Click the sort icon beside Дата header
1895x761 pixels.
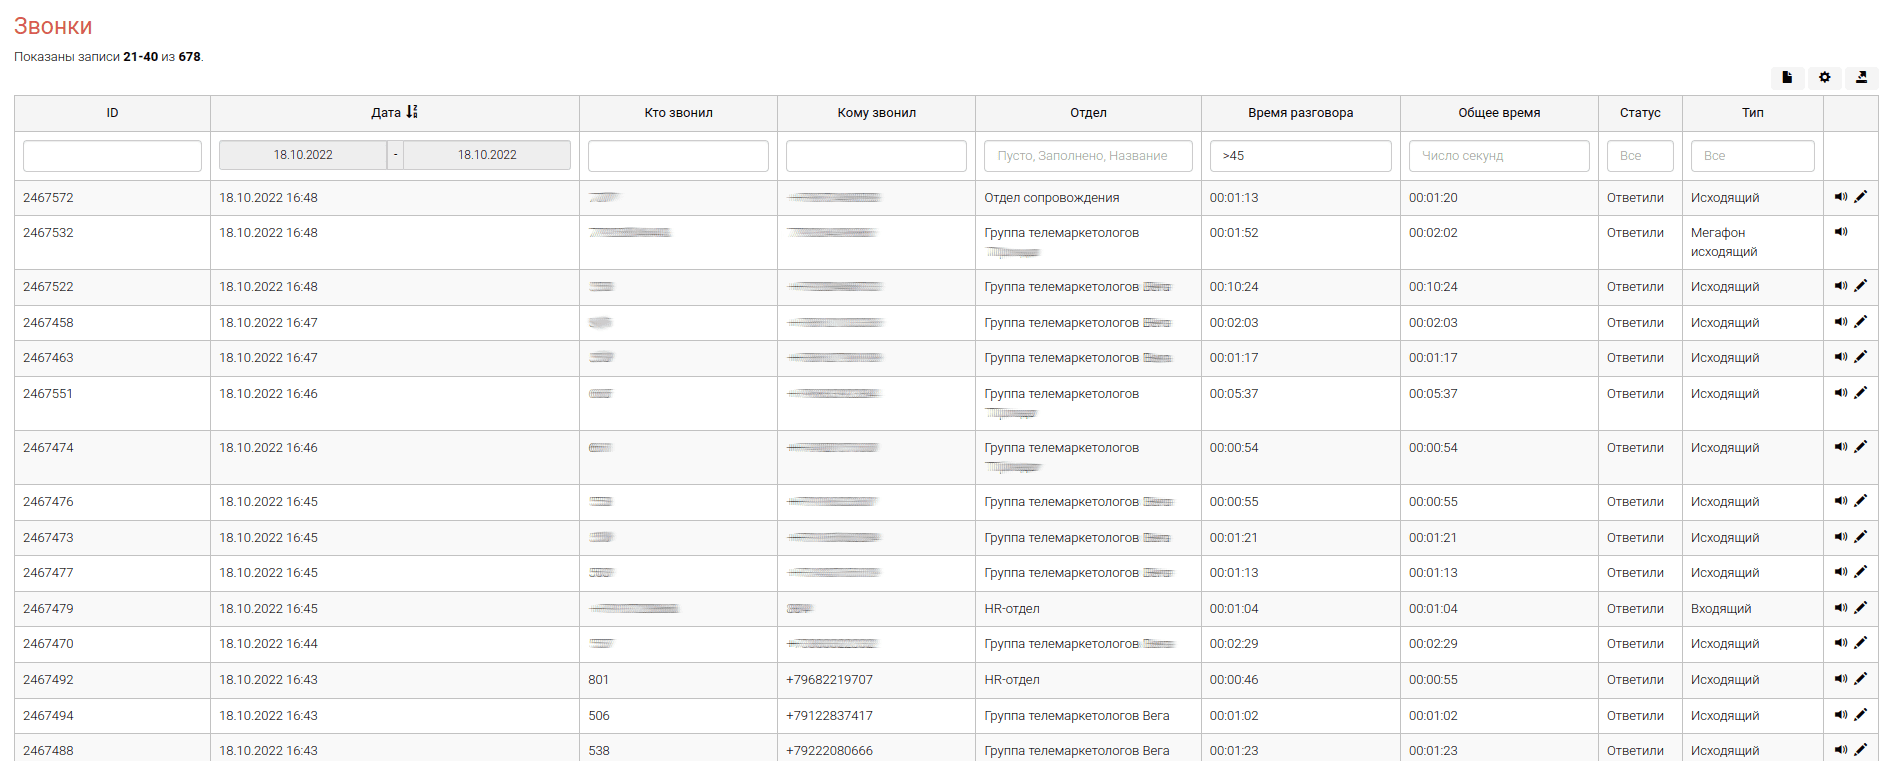[412, 112]
